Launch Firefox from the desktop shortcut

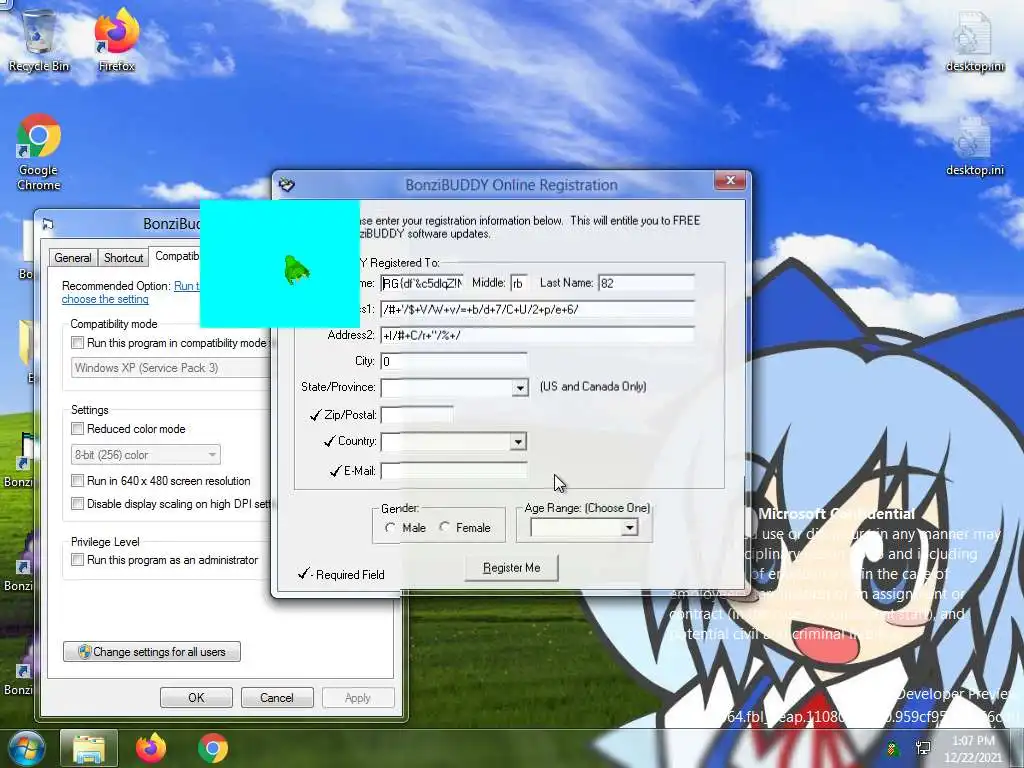117,40
